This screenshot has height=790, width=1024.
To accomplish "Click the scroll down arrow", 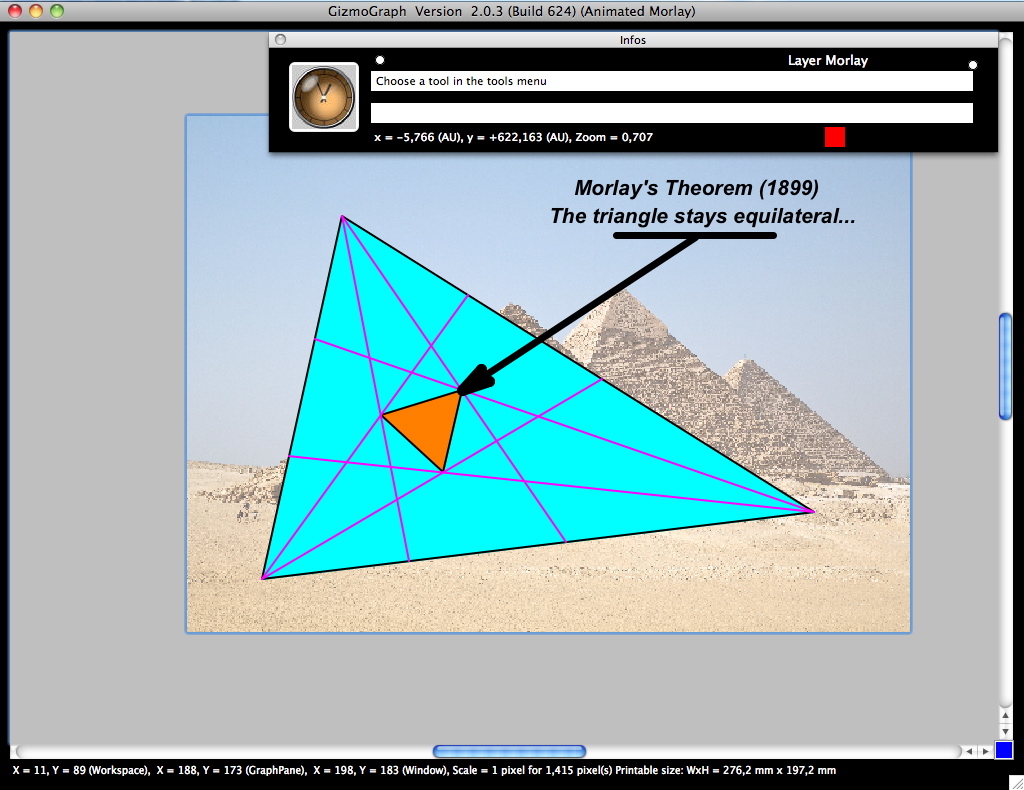I will (1005, 733).
